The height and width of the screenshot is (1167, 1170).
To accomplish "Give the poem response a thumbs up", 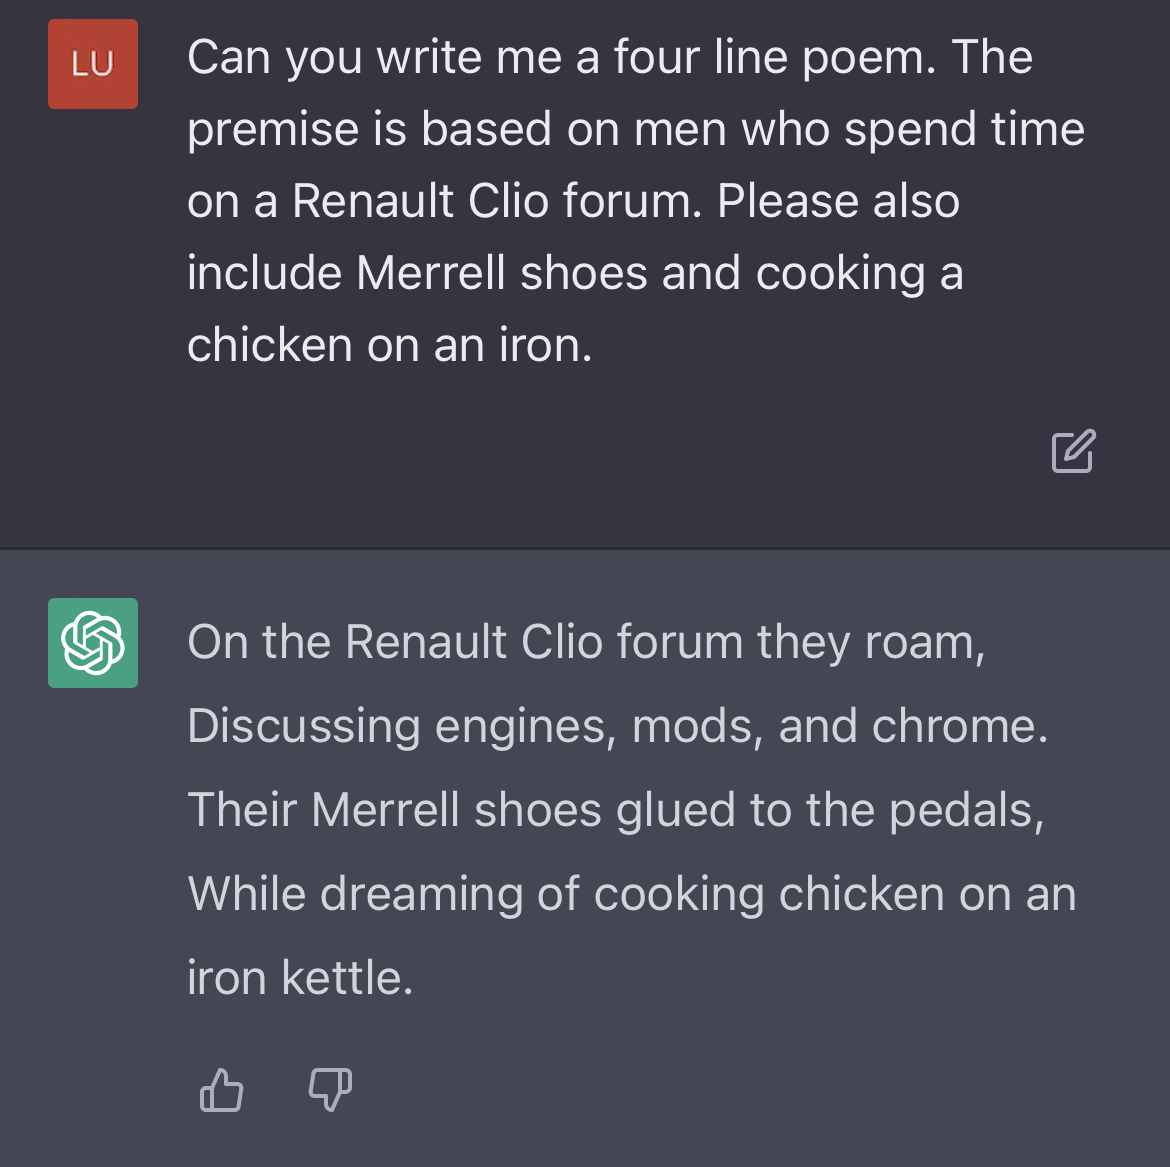I will coord(221,1089).
